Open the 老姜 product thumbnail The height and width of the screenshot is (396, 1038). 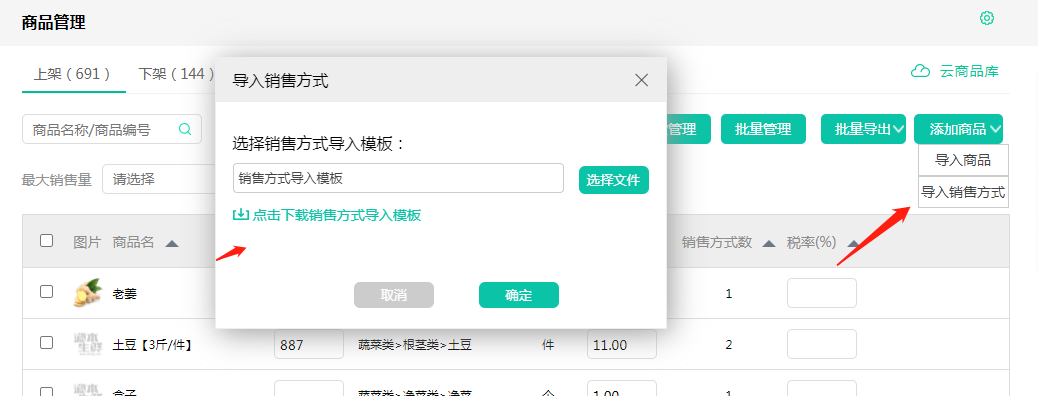[87, 292]
